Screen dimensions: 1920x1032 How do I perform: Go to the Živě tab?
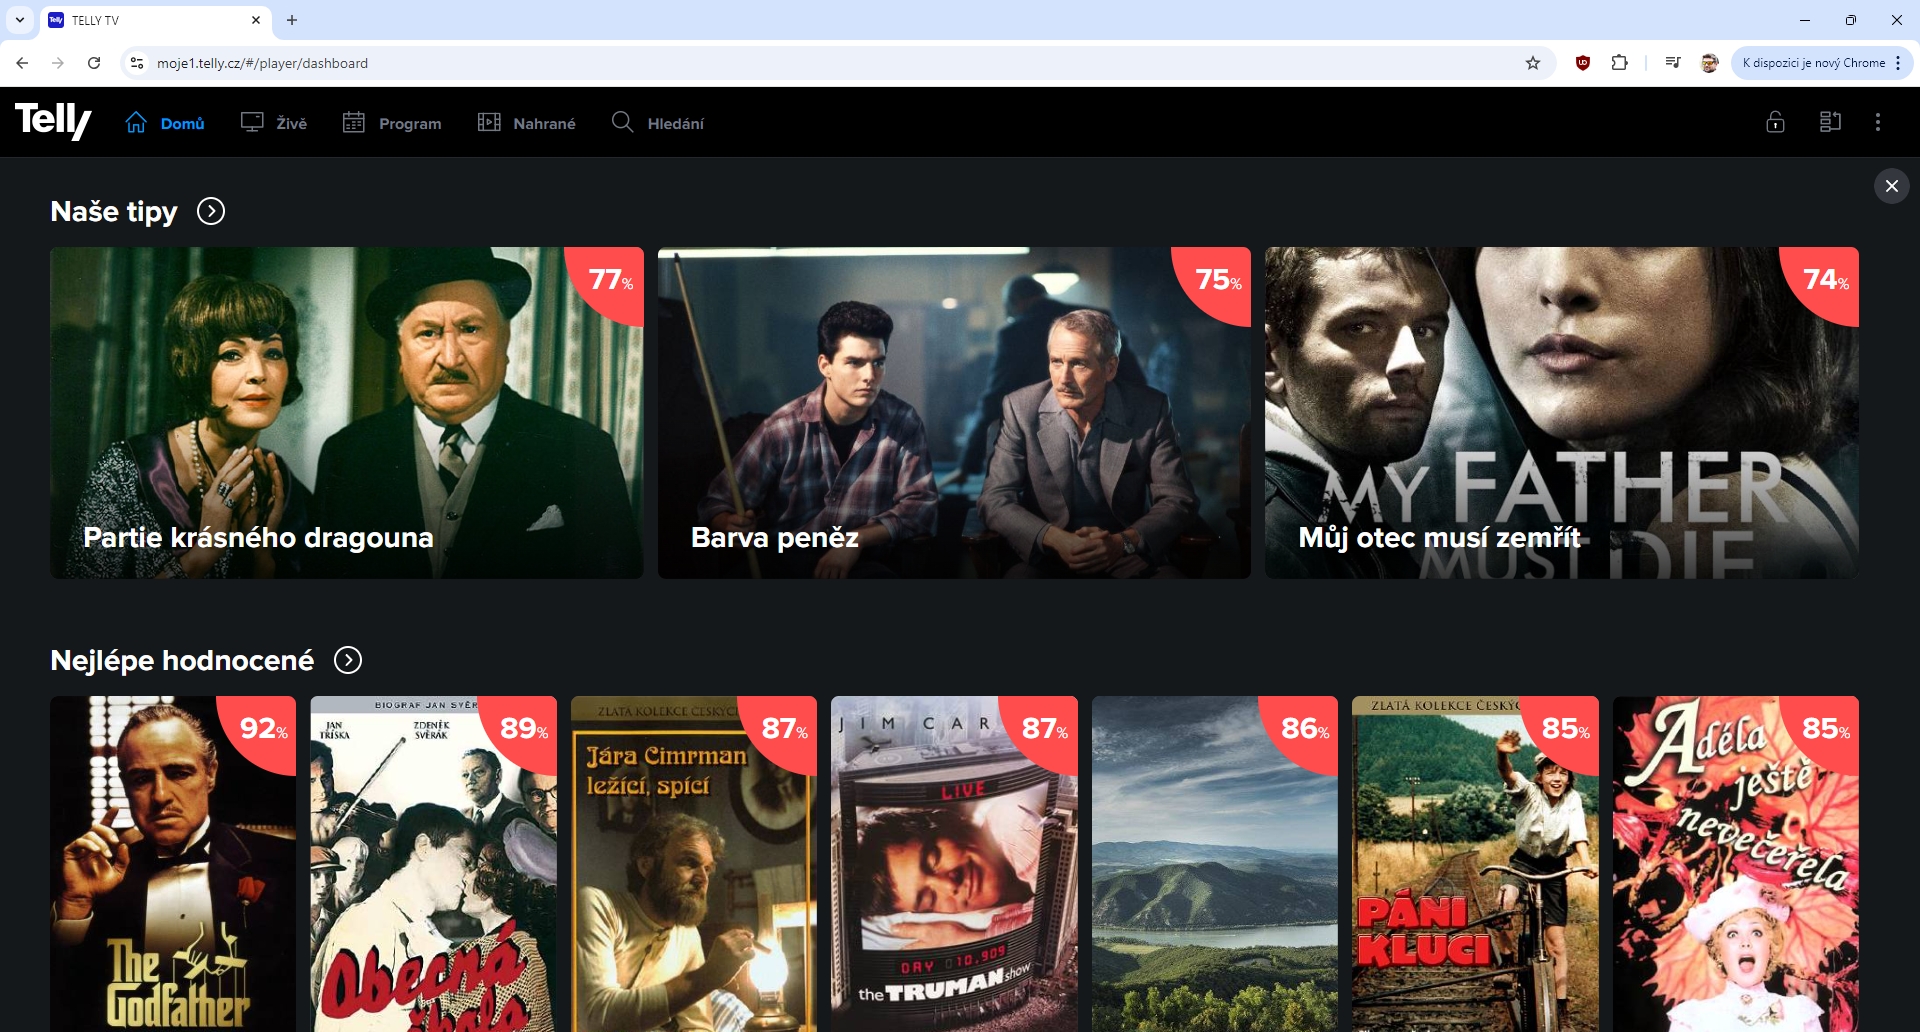point(274,123)
